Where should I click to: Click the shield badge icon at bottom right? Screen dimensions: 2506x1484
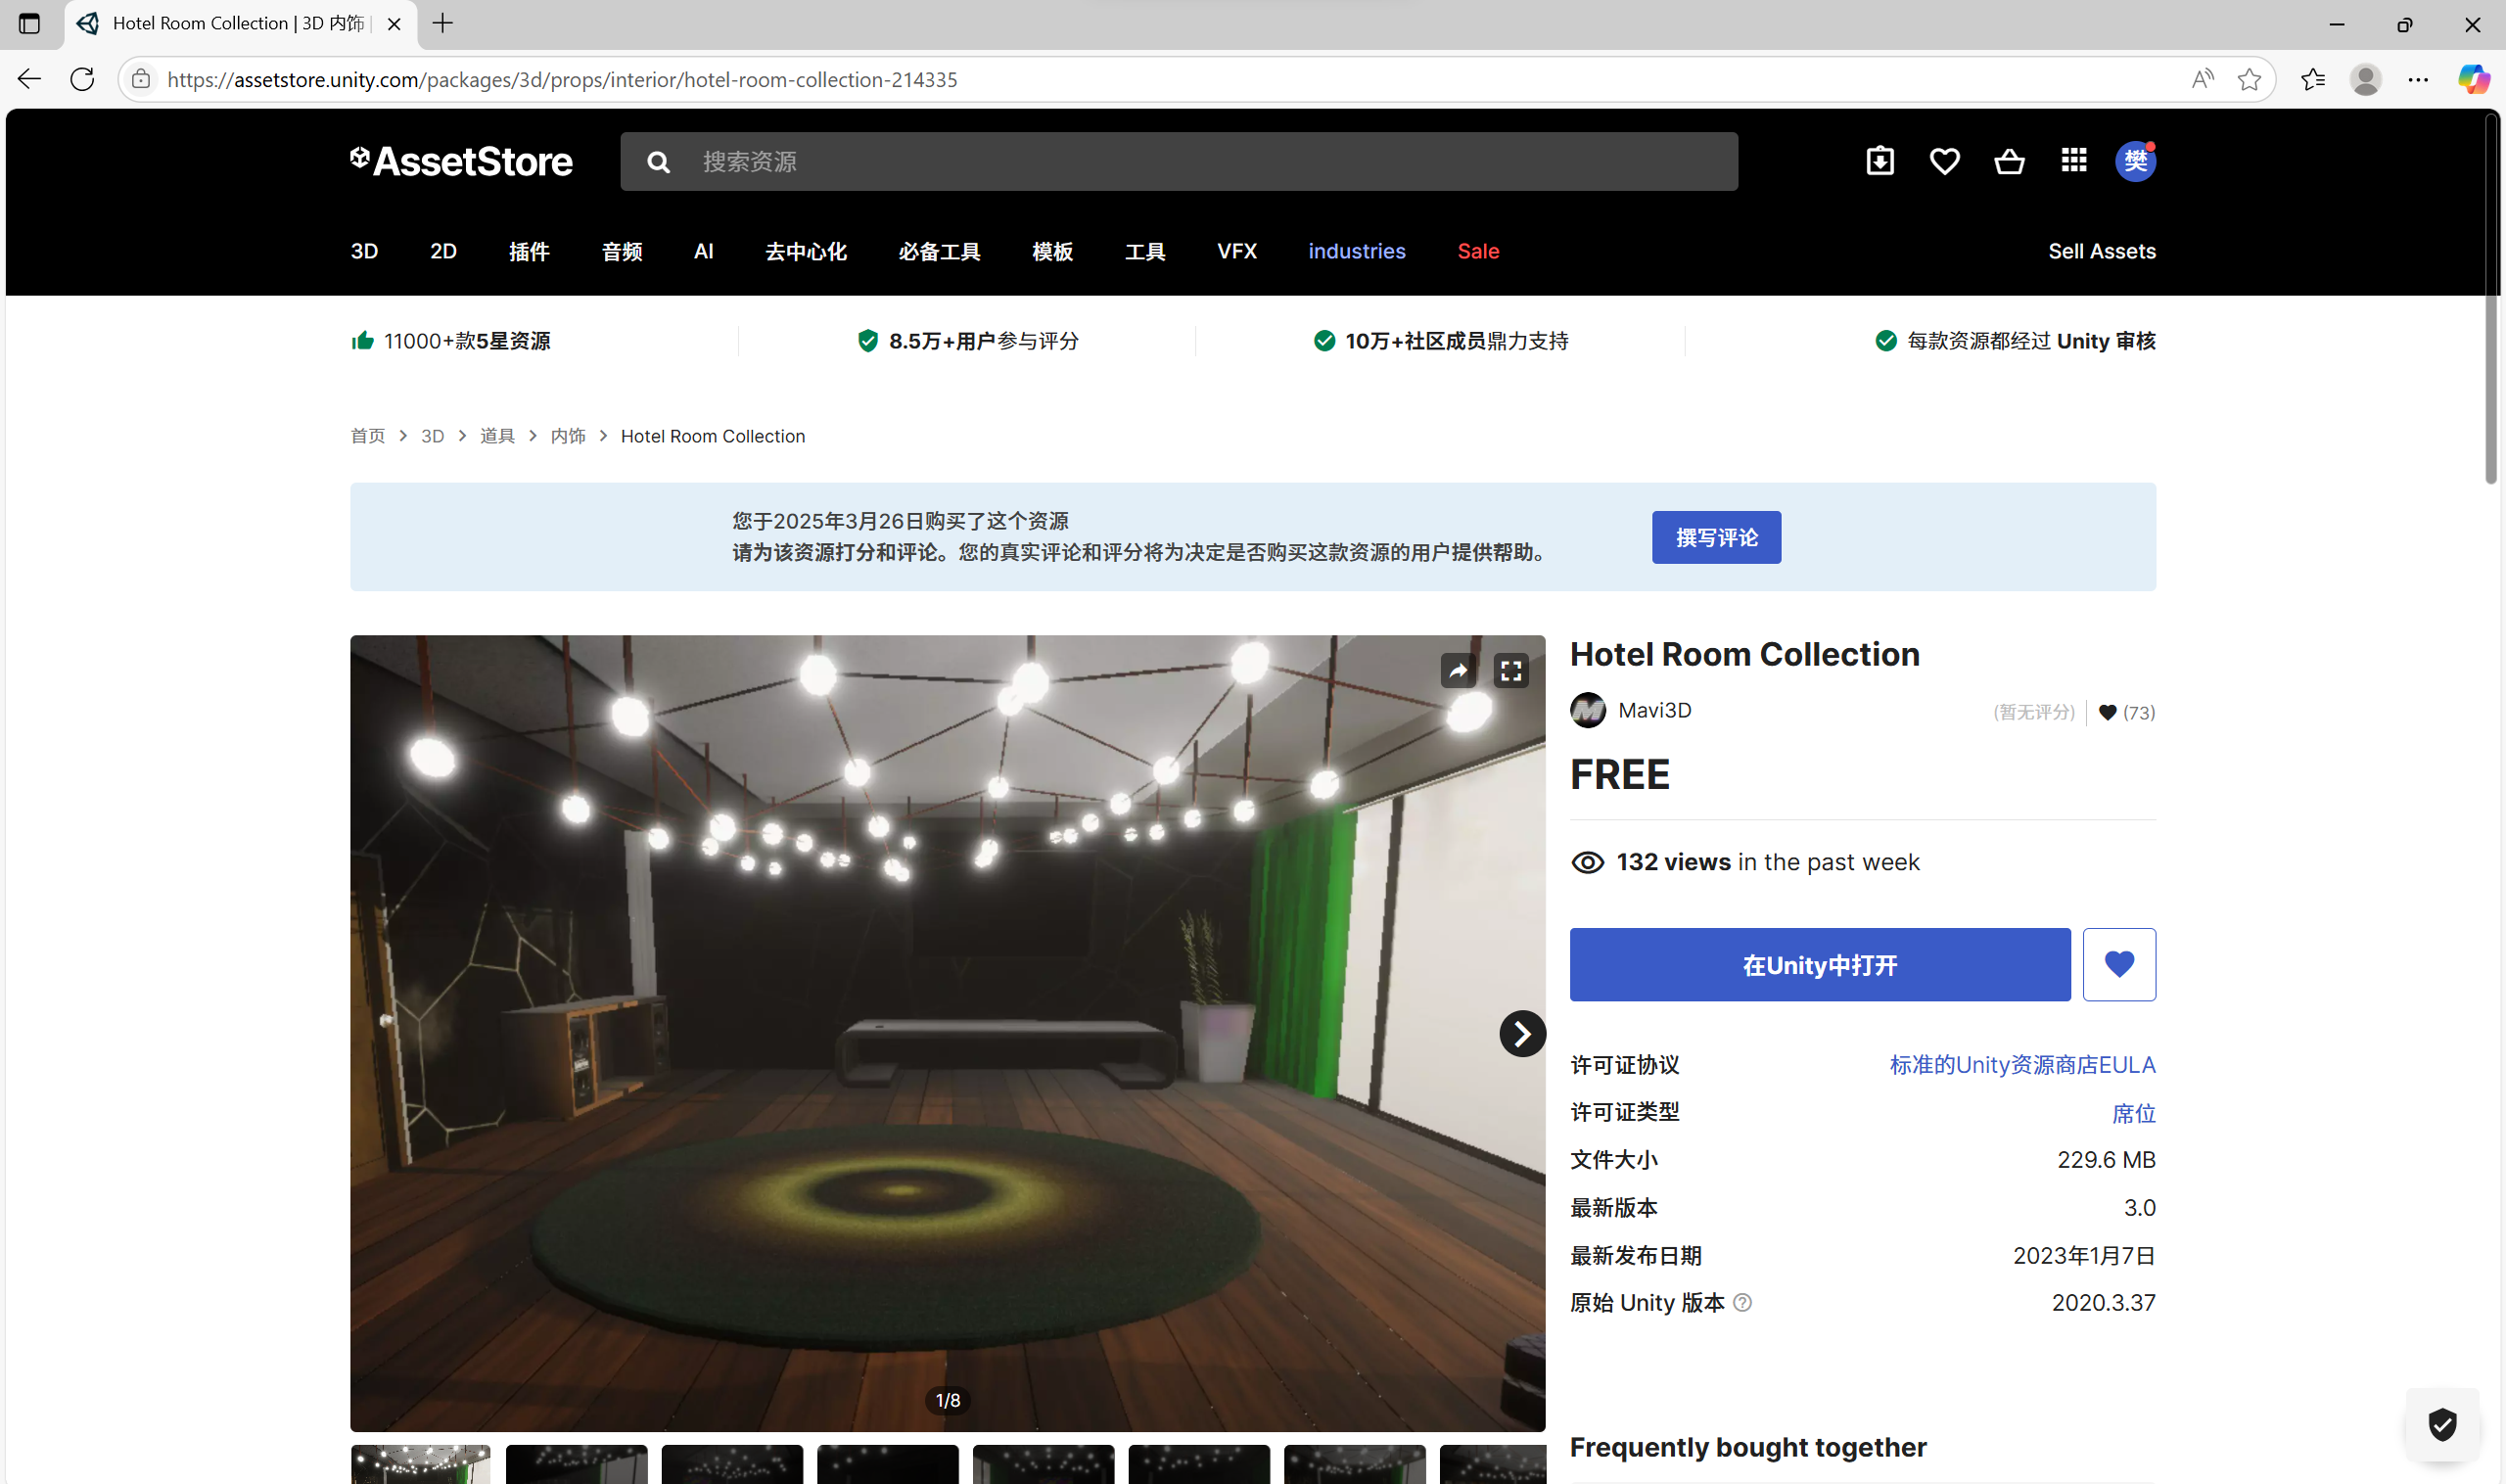pyautogui.click(x=2442, y=1423)
